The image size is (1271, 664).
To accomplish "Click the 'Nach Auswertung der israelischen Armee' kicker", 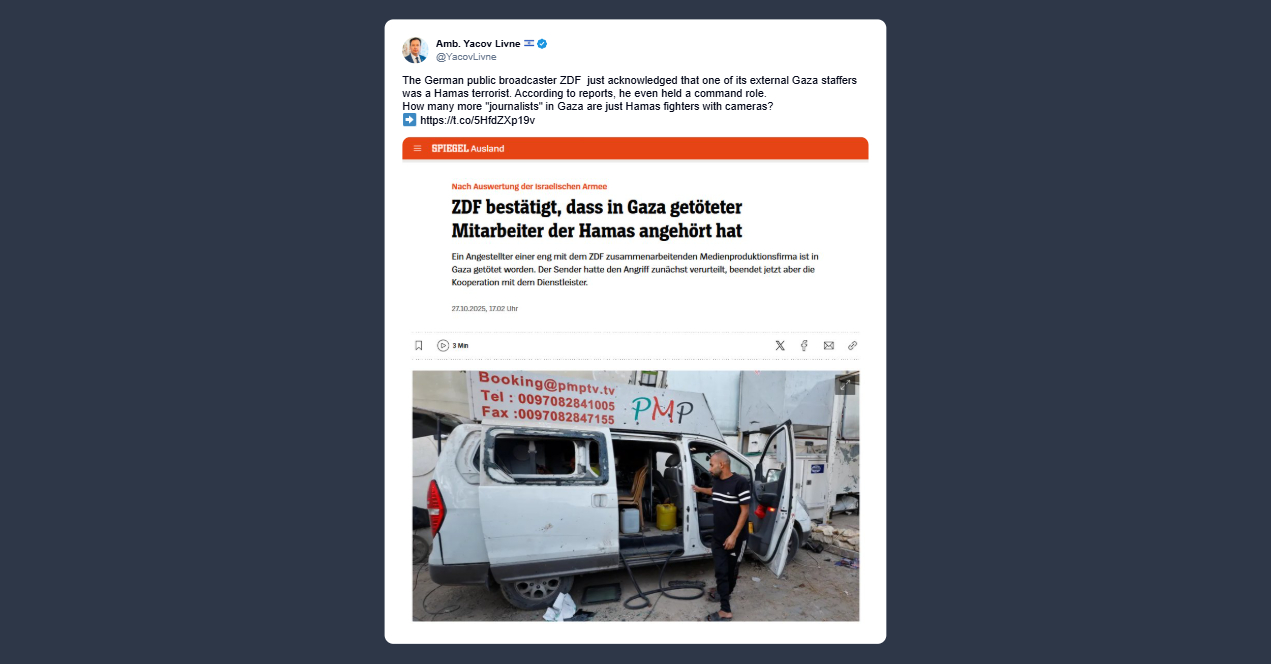I will click(x=529, y=186).
